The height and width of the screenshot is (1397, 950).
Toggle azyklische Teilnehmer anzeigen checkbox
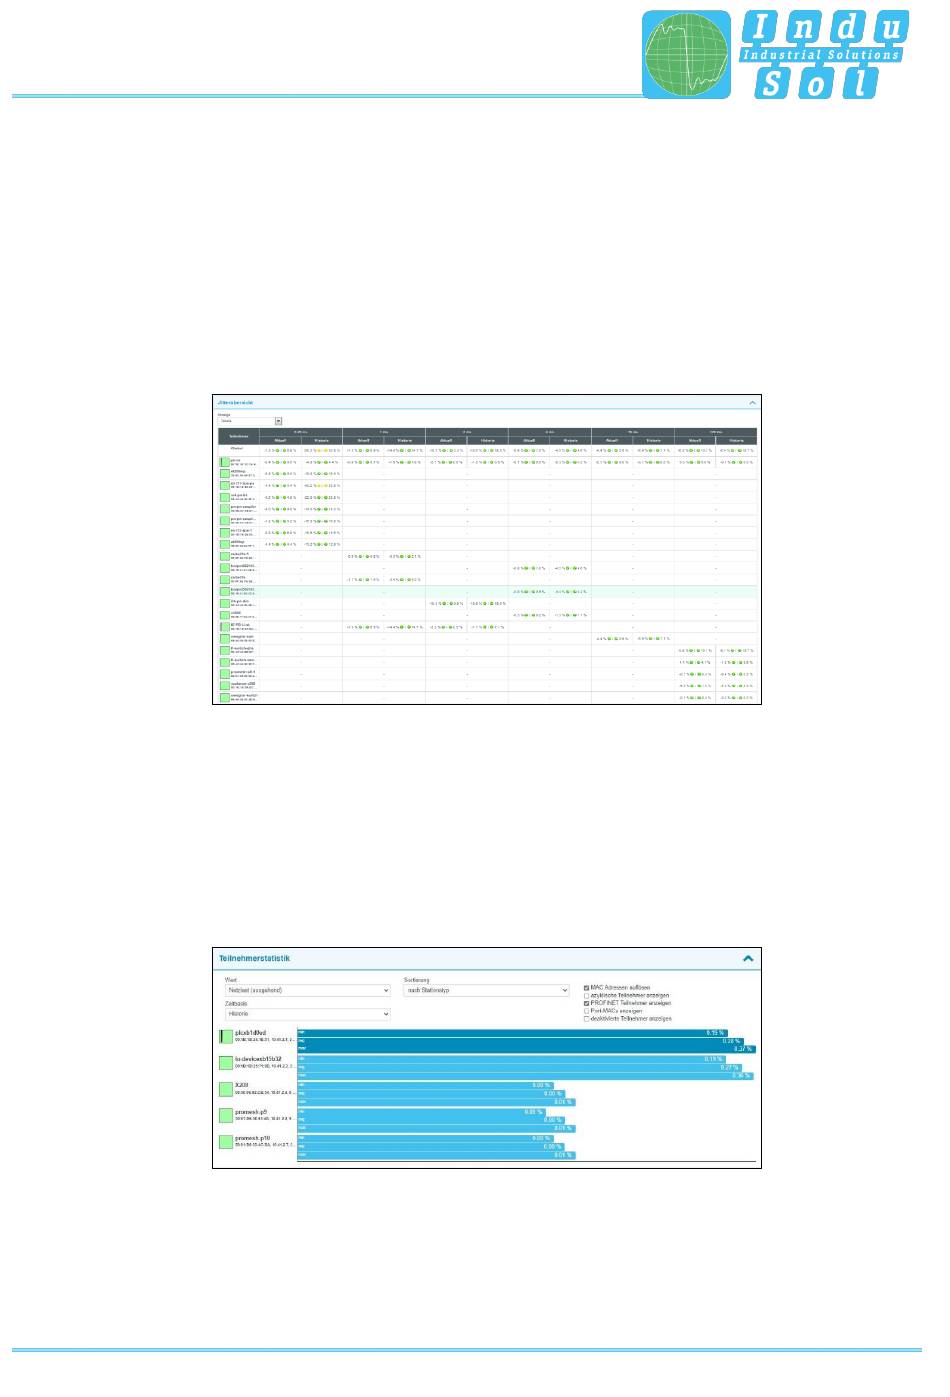[x=586, y=995]
